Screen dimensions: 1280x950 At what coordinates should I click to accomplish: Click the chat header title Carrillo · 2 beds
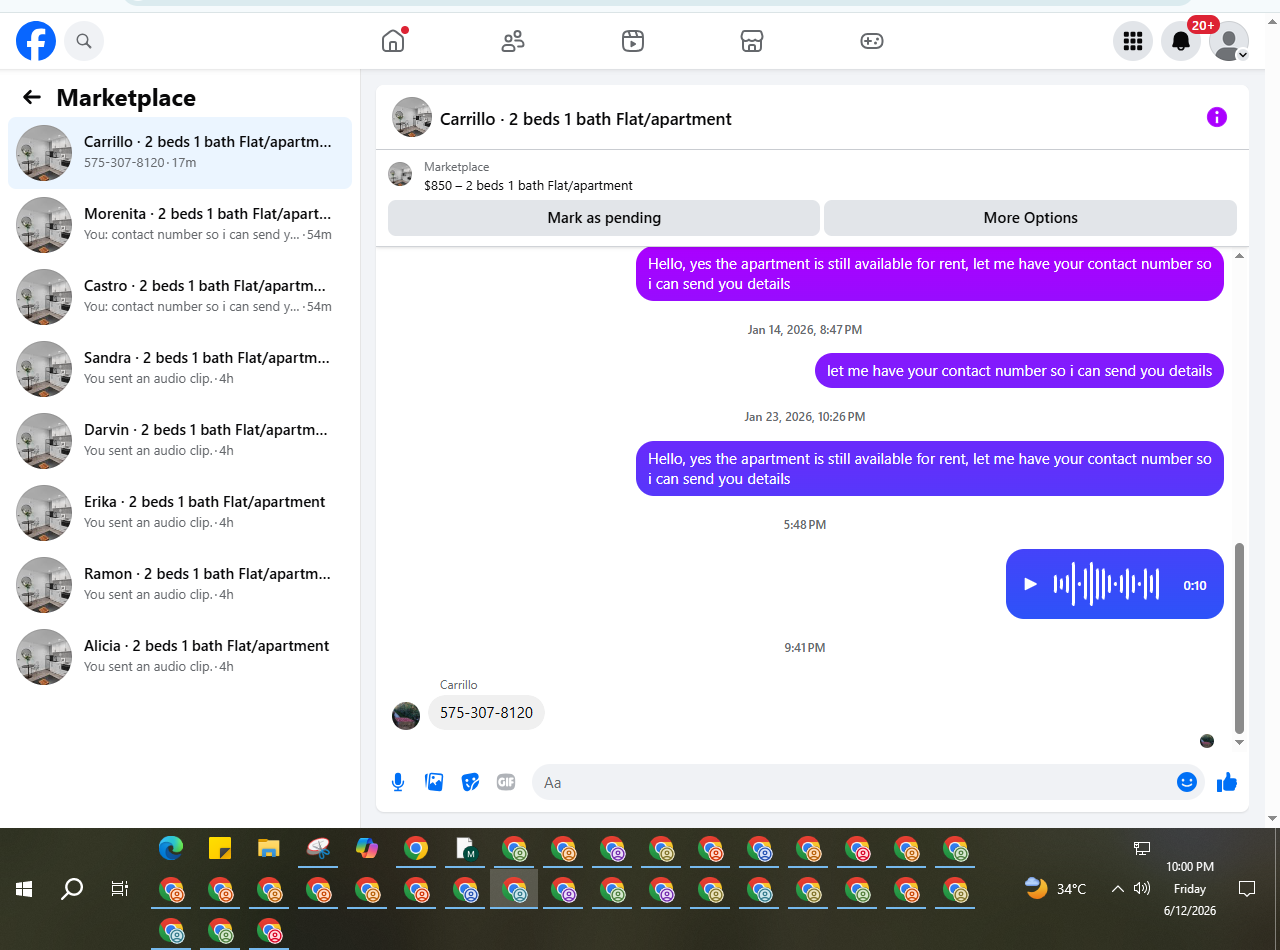tap(586, 119)
